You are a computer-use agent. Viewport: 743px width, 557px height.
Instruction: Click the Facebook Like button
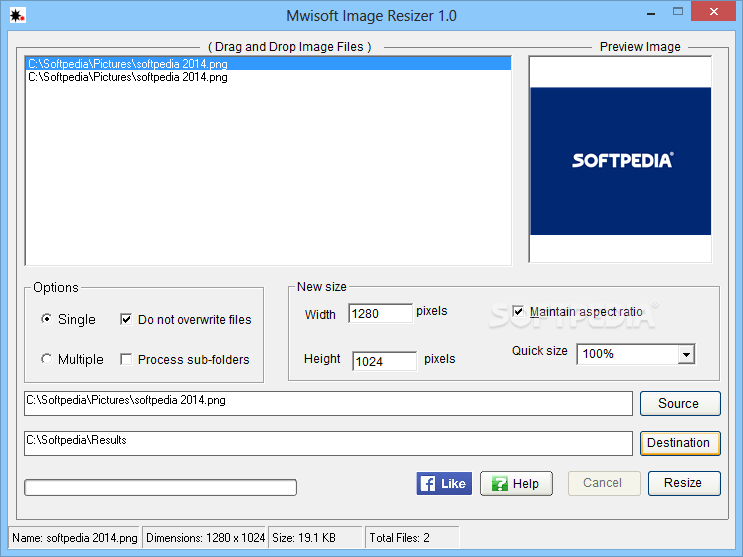point(444,484)
